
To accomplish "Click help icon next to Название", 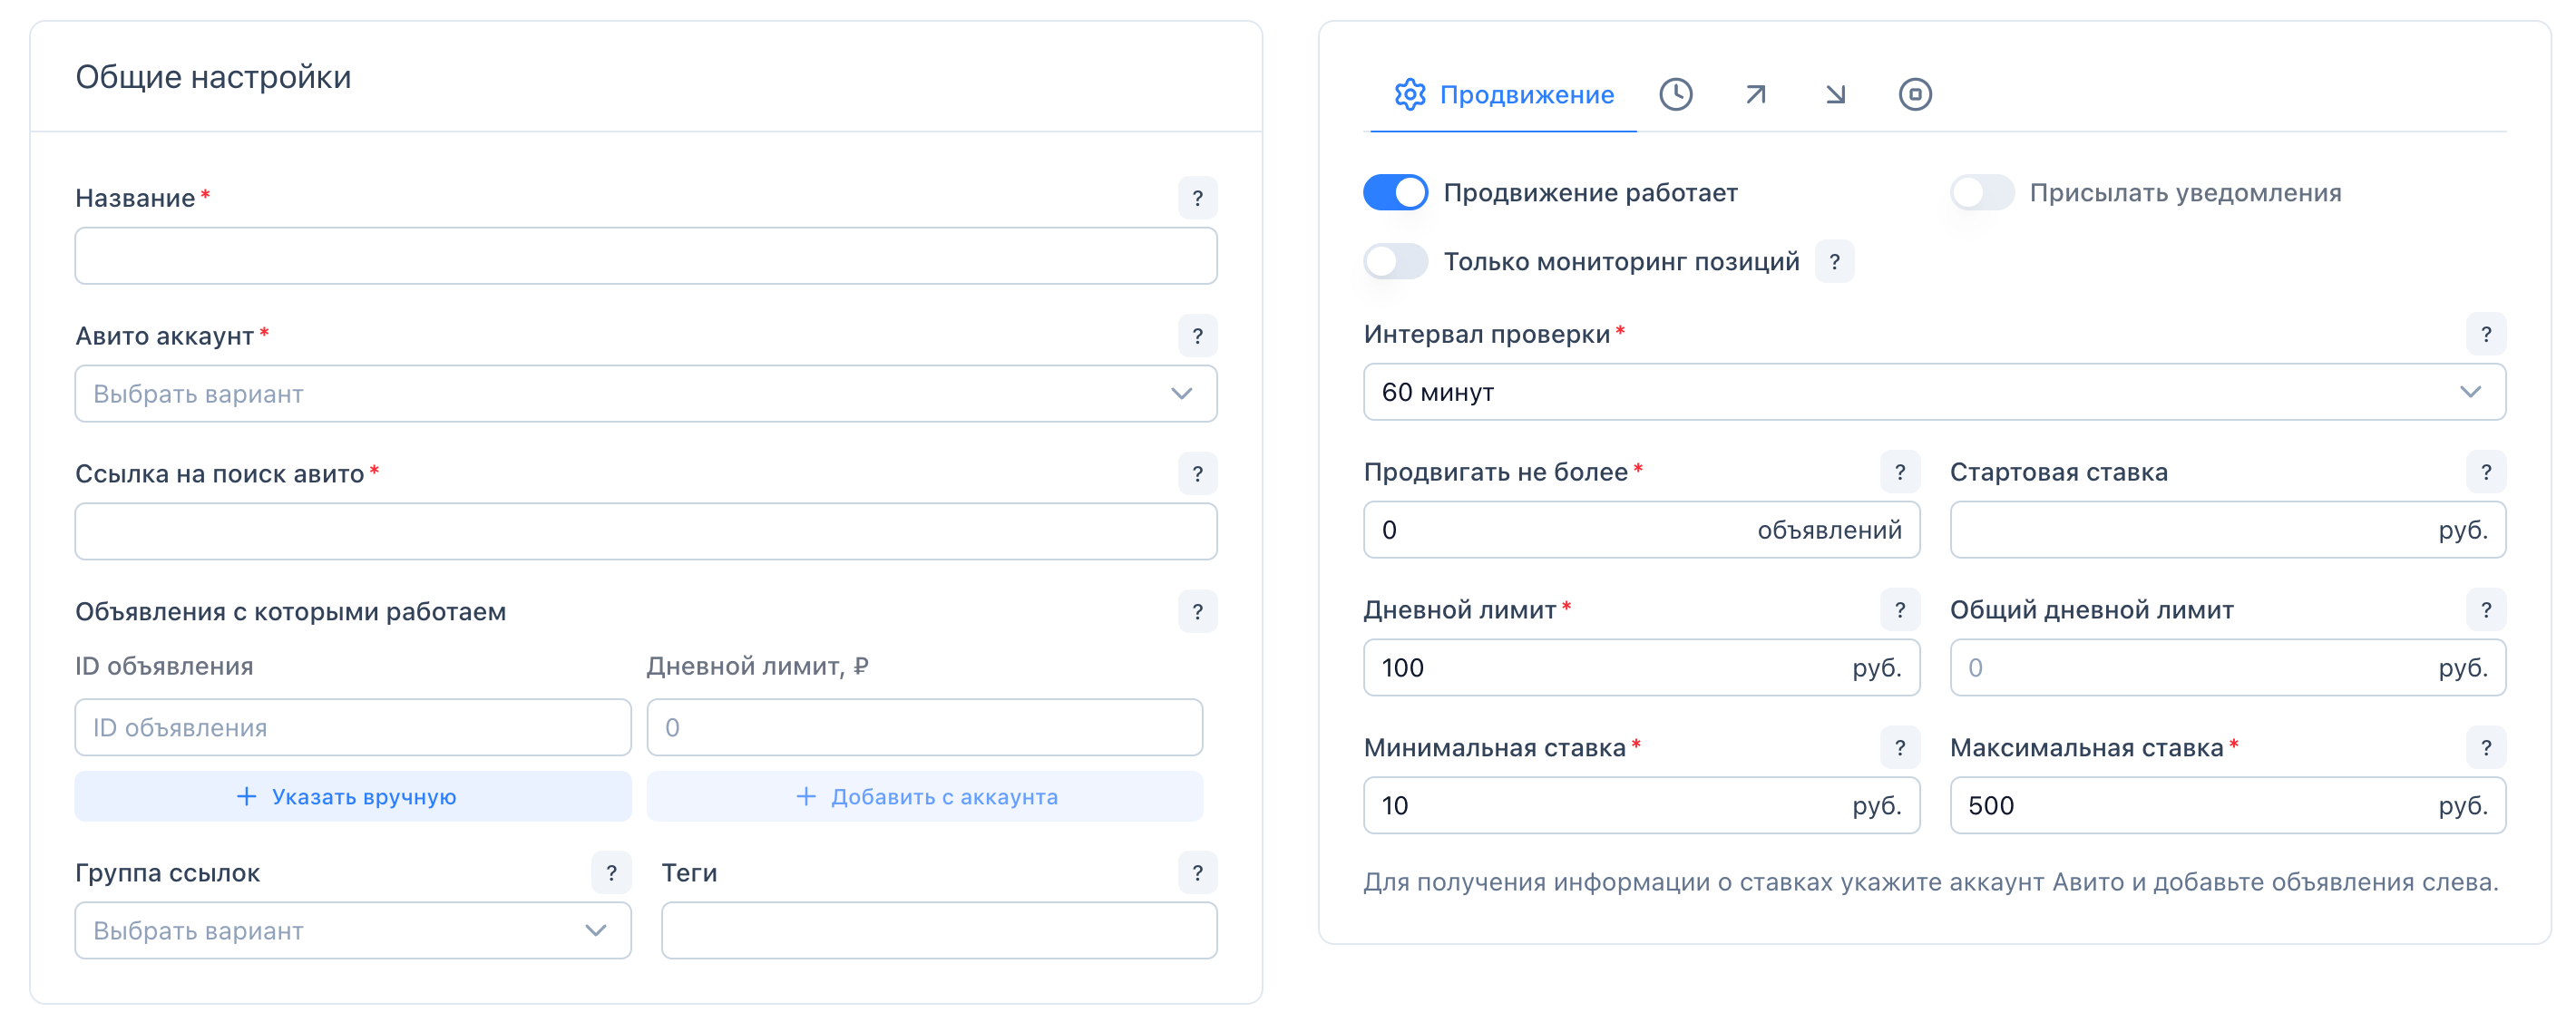I will [1197, 198].
